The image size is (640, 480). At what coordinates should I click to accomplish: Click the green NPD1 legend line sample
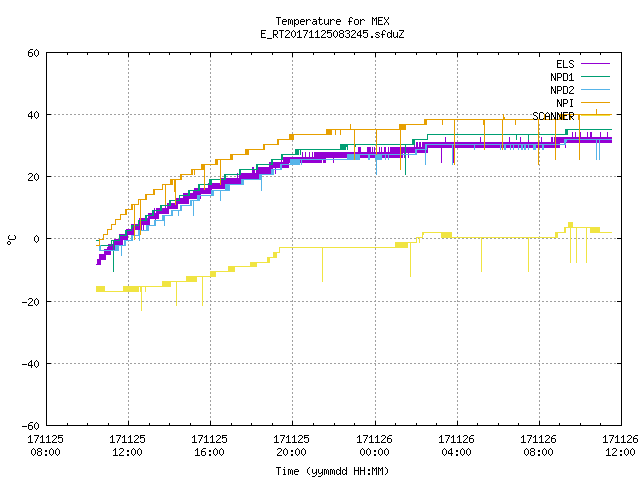click(x=596, y=77)
